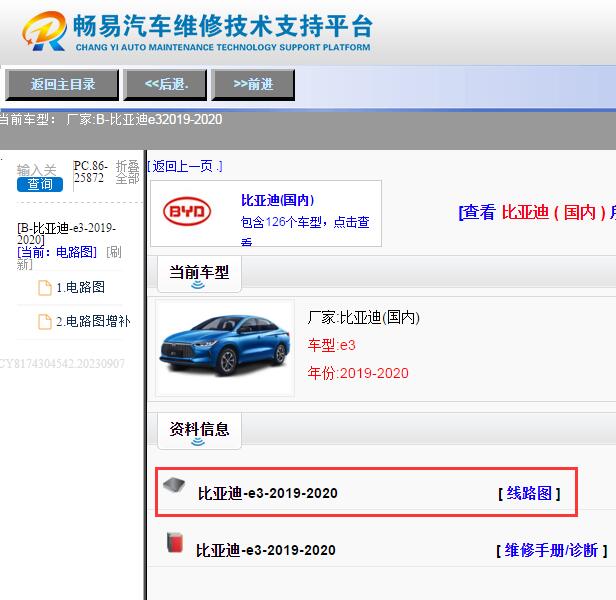Screen dimensions: 616x600
Task: Open the 线路图 link
Action: coord(529,493)
